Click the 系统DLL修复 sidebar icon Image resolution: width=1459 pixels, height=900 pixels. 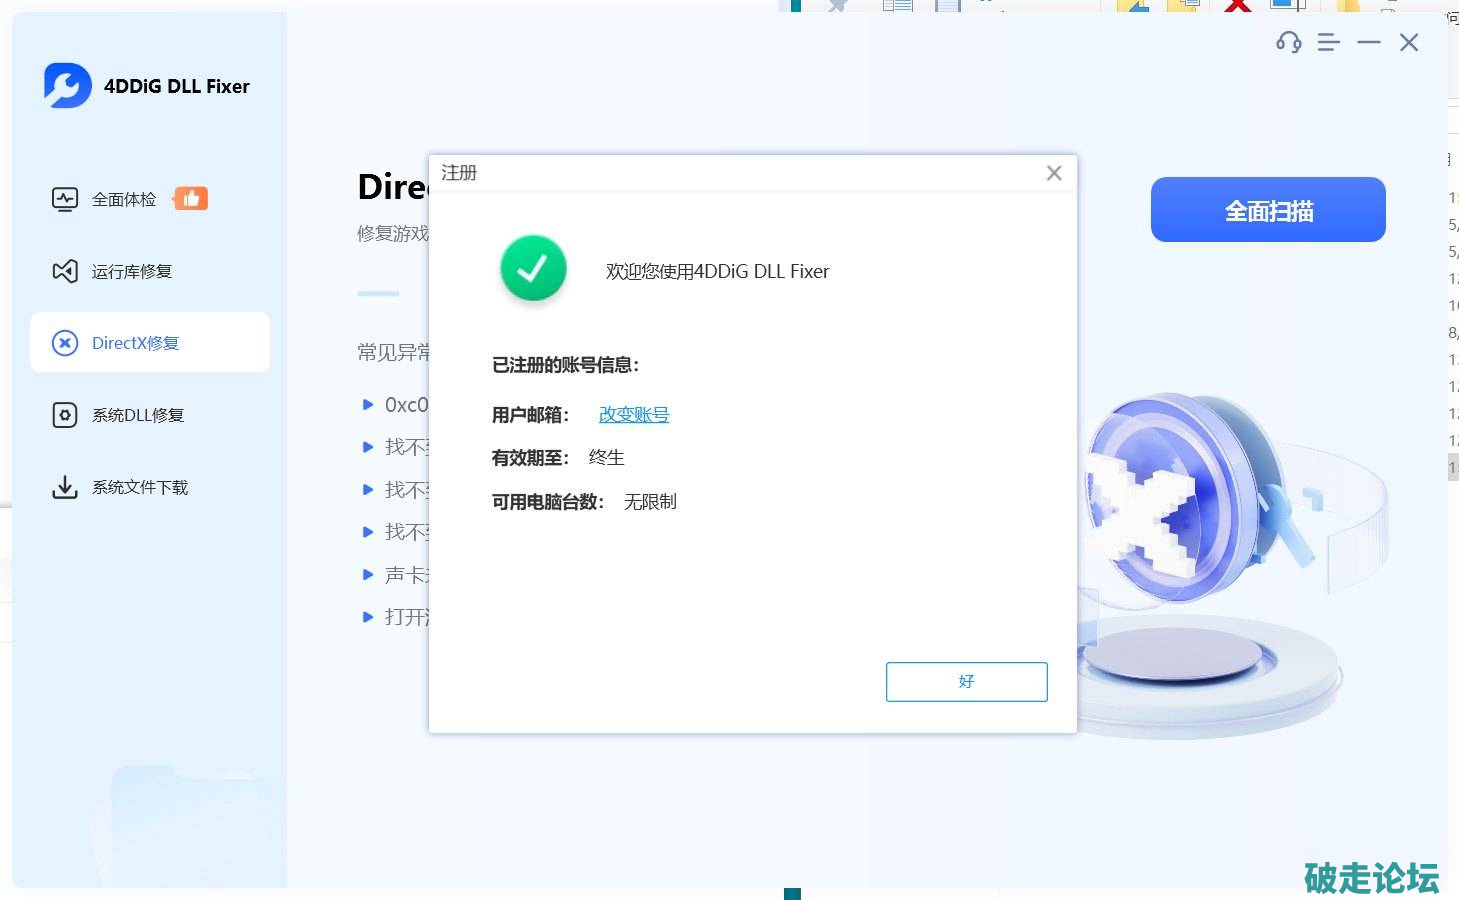click(65, 415)
